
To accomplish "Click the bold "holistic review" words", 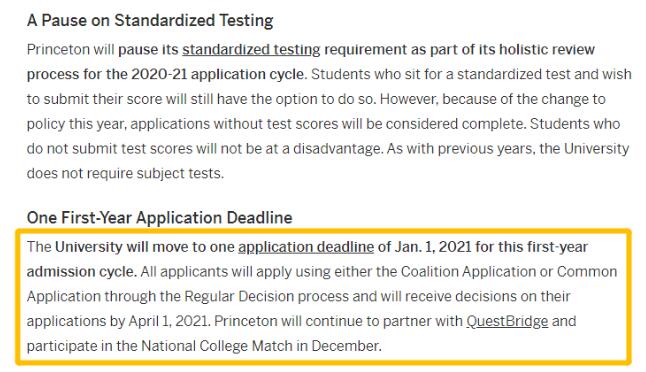I will 547,49.
